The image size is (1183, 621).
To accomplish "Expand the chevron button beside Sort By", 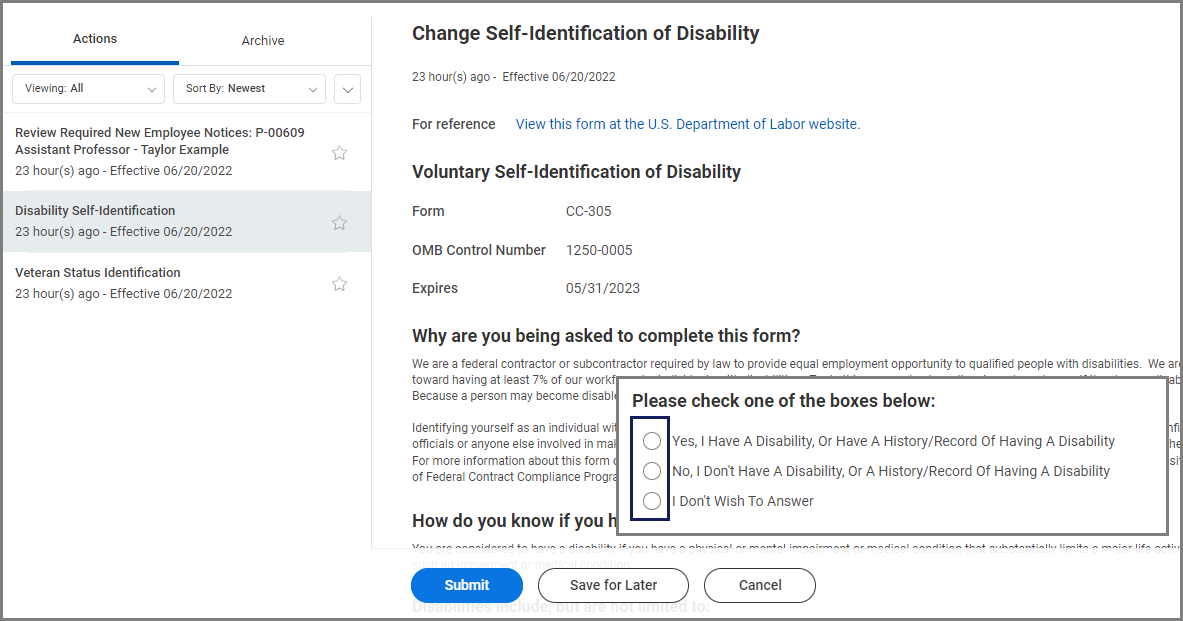I will click(x=347, y=89).
